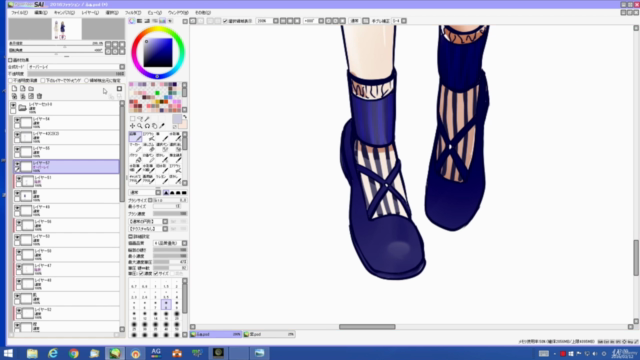Select brush size preset 20
The image size is (640, 360).
pos(177,316)
